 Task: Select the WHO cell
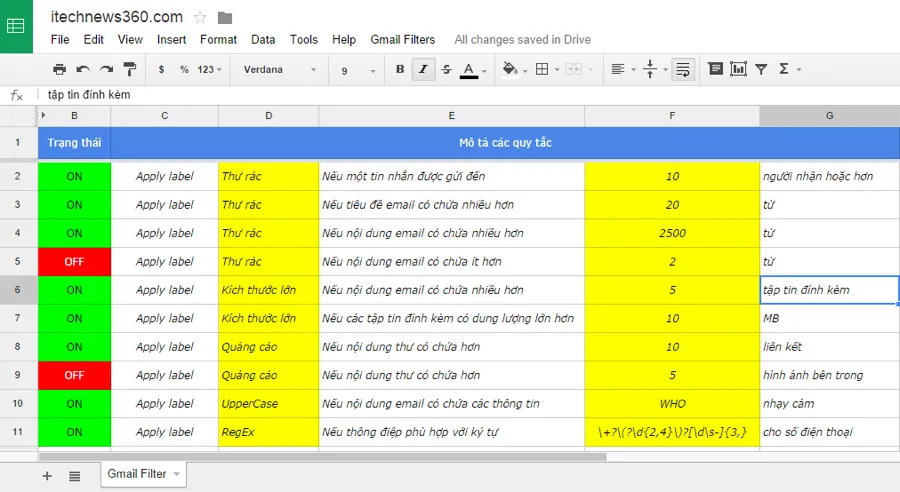coord(672,404)
